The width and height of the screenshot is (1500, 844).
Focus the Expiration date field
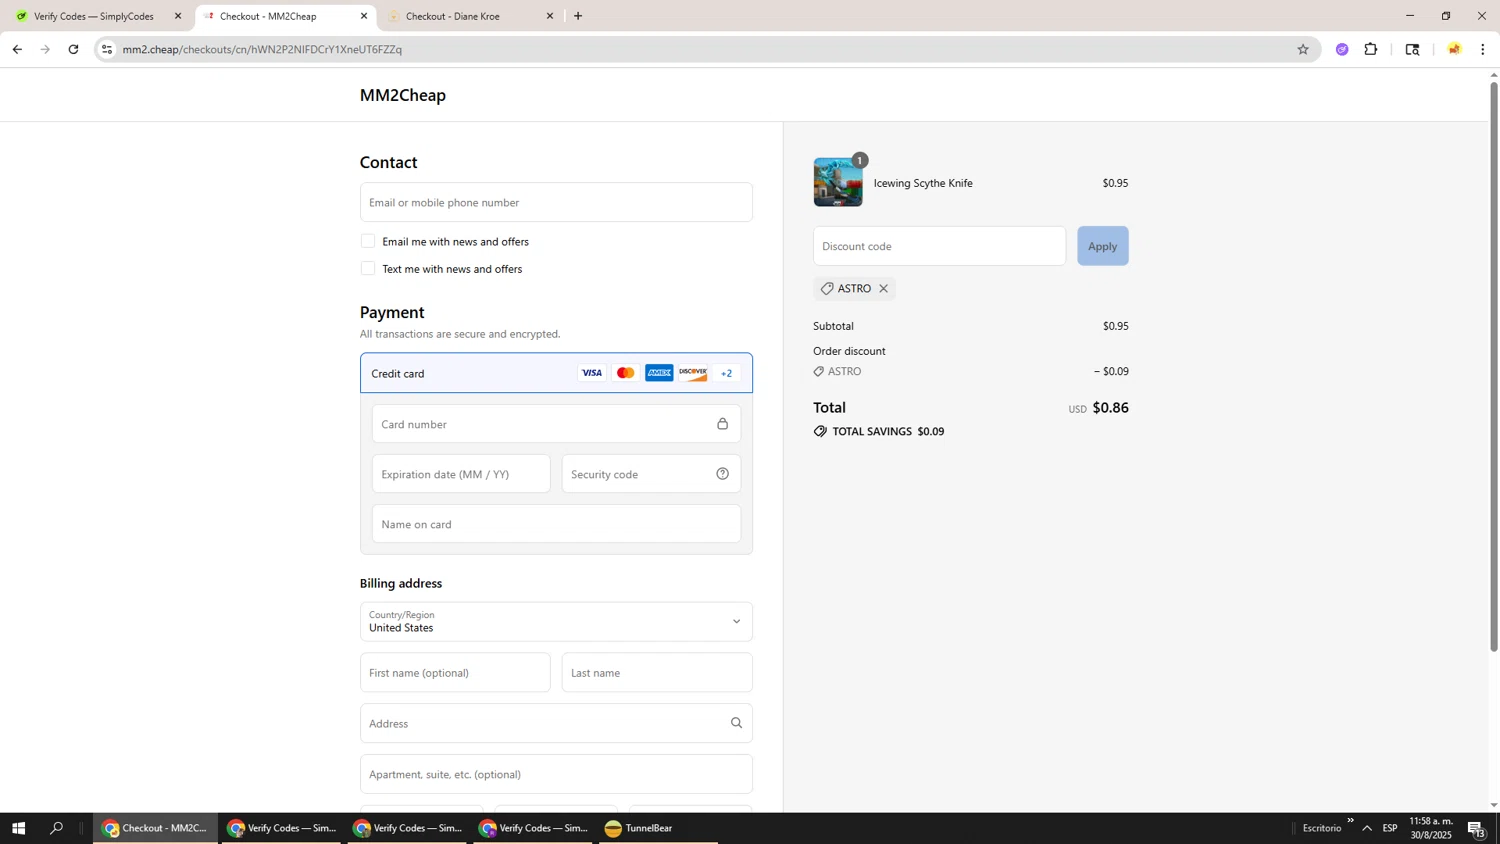(461, 474)
